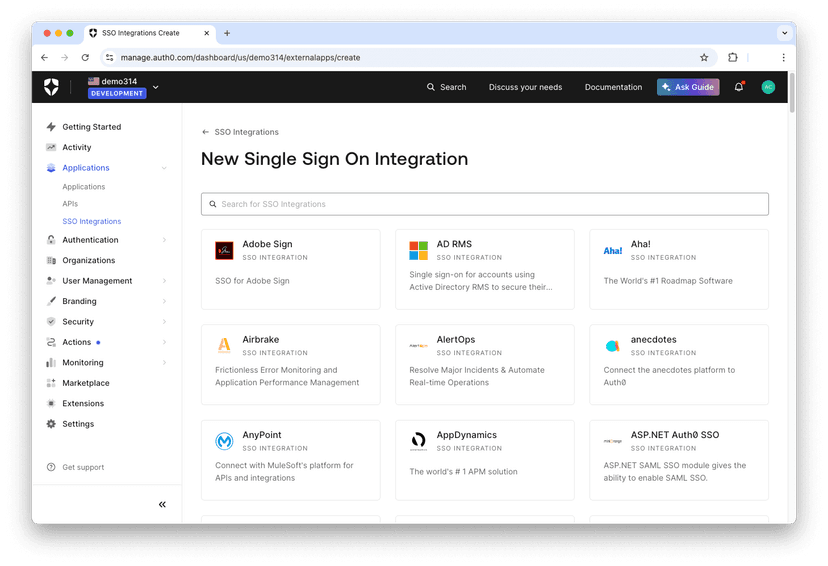
Task: Reload the page
Action: 85,58
